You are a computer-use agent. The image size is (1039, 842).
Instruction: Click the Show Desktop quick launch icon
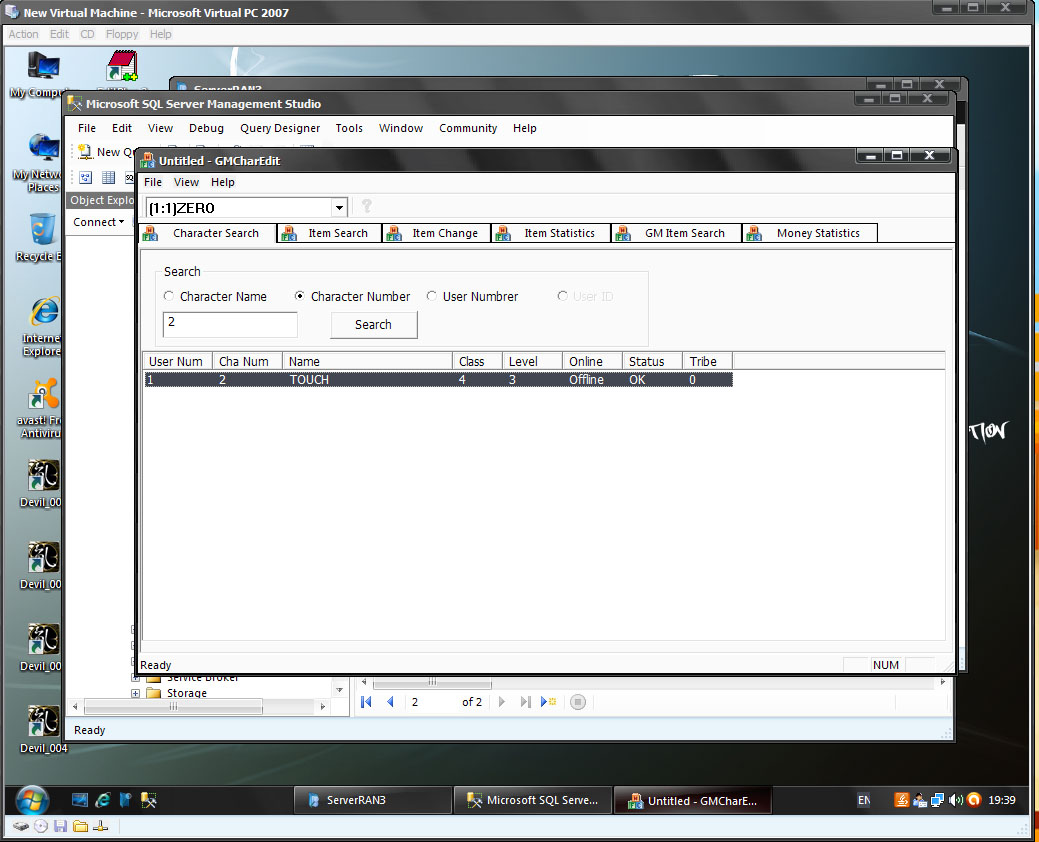[80, 800]
